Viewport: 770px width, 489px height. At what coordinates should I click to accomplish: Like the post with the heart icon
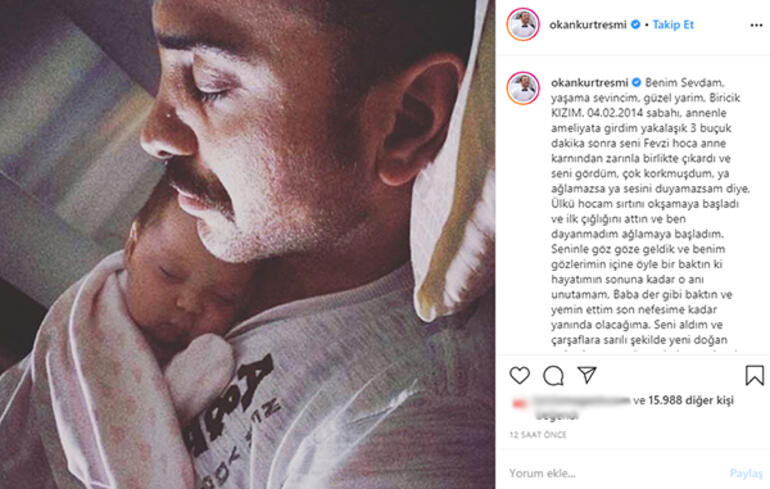click(520, 376)
